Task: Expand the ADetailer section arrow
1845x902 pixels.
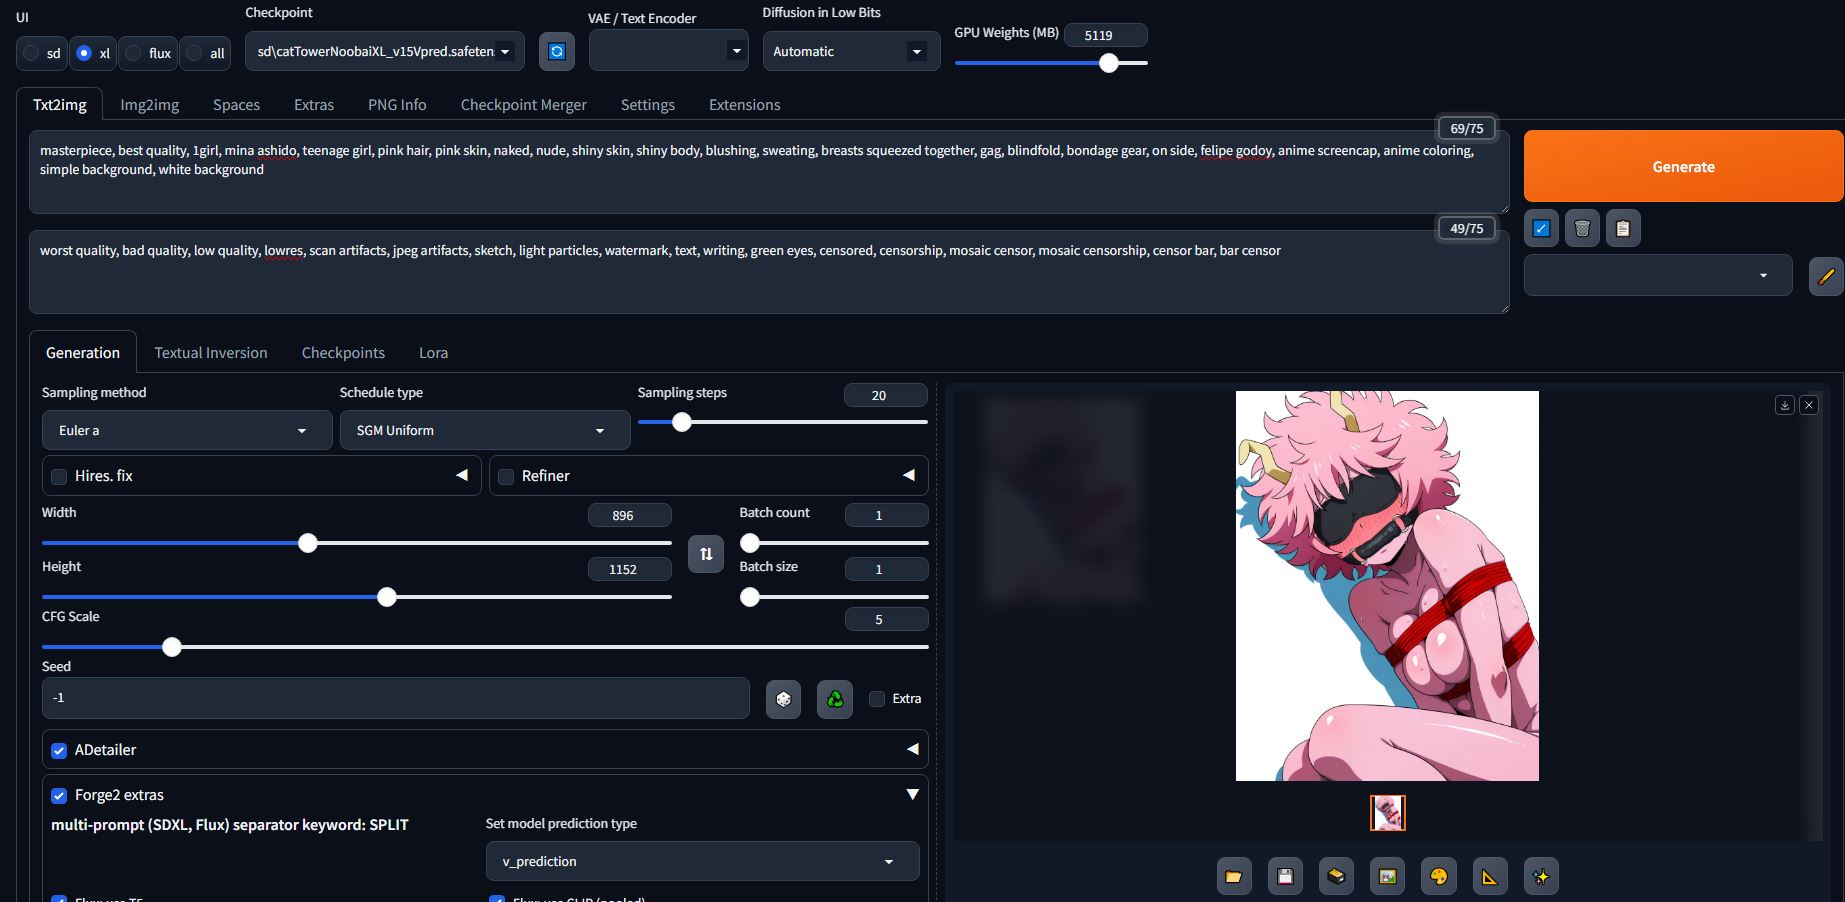Action: click(912, 749)
